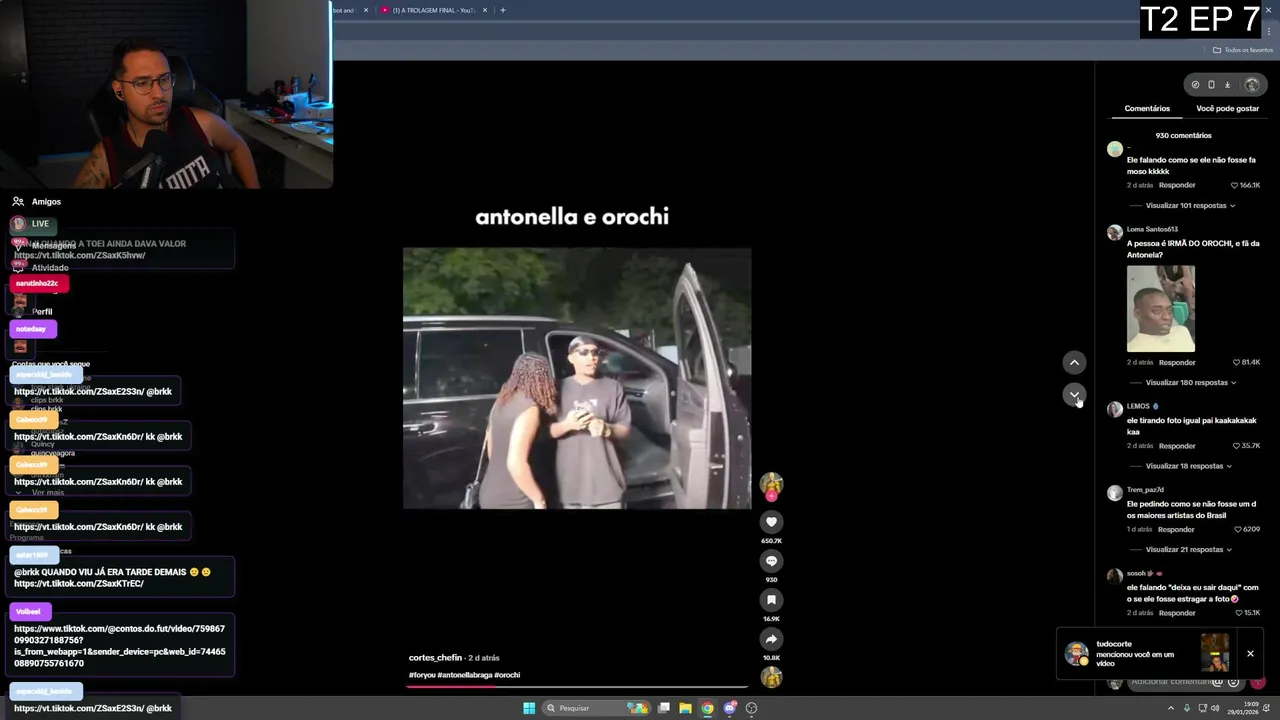Go to next video with down arrow
The image size is (1280, 720).
pos(1074,395)
